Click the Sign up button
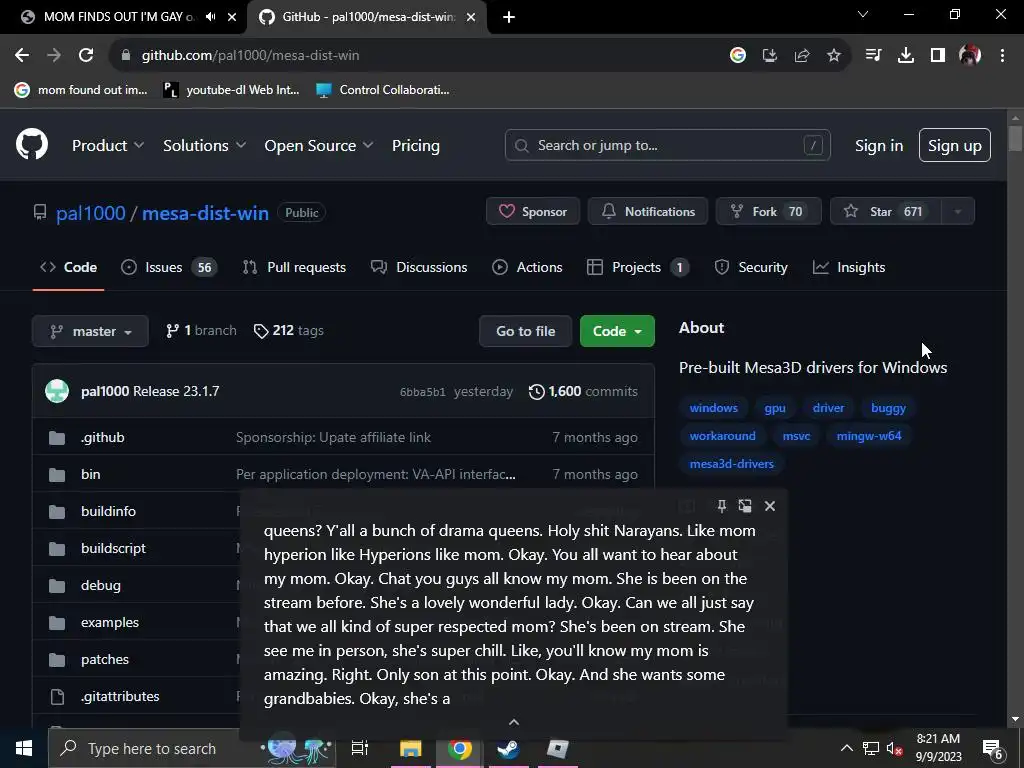The width and height of the screenshot is (1024, 768). (955, 145)
